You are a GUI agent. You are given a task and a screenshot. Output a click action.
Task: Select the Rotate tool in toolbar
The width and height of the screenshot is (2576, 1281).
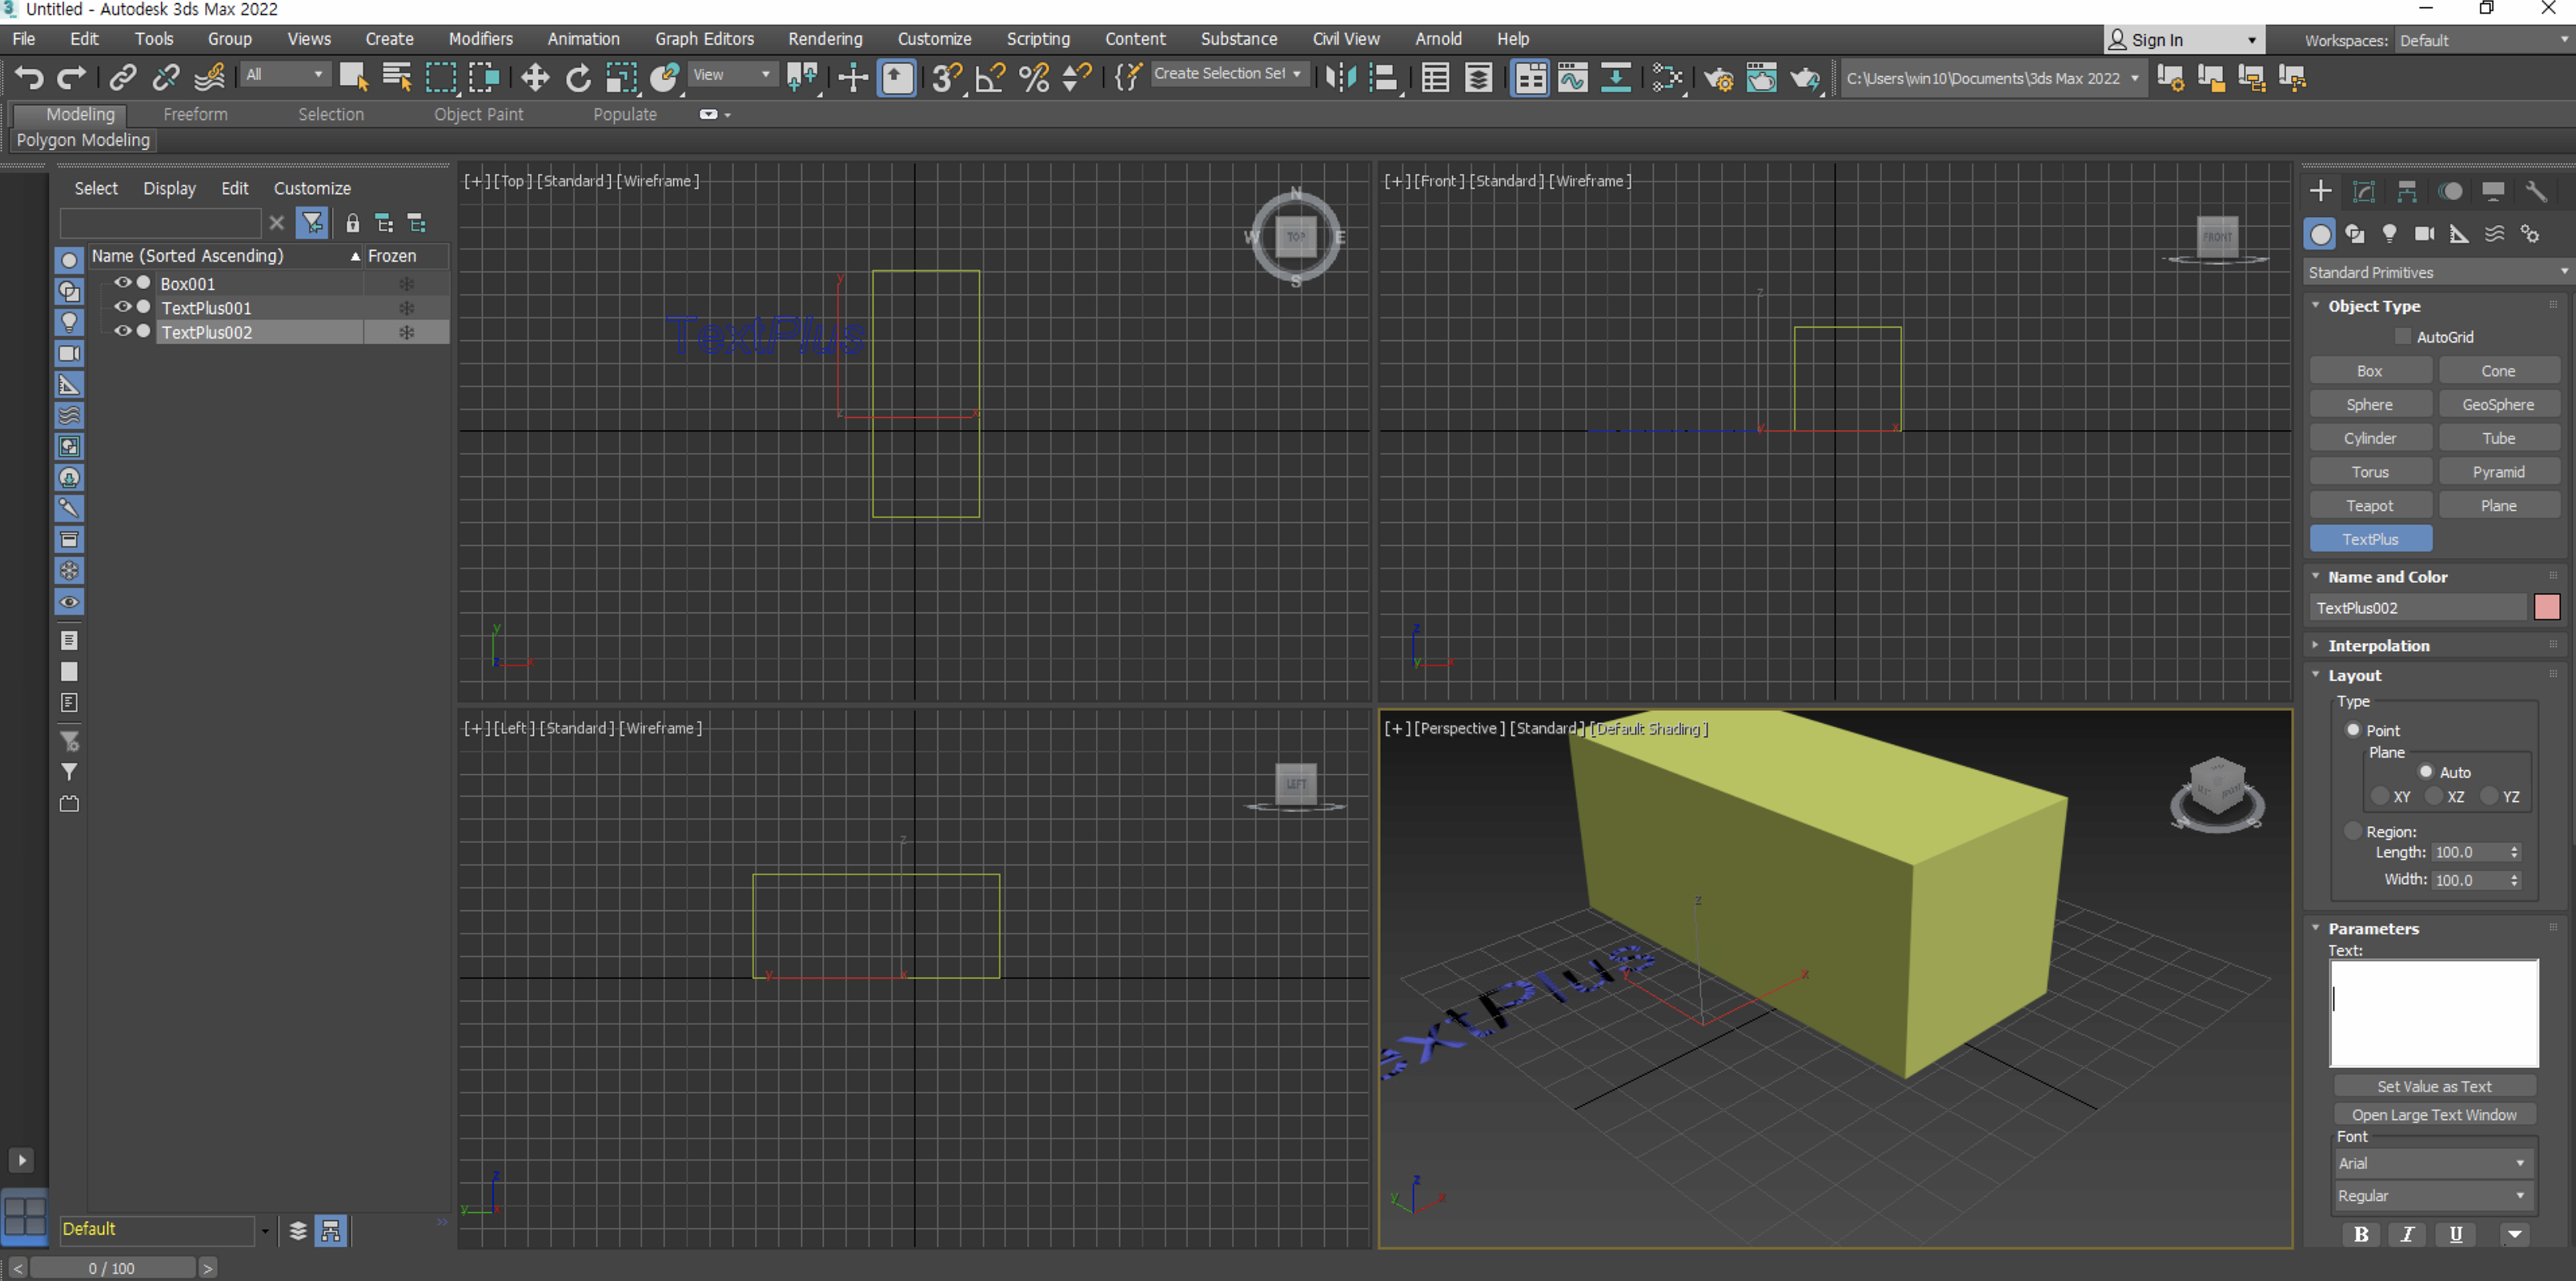click(x=578, y=77)
